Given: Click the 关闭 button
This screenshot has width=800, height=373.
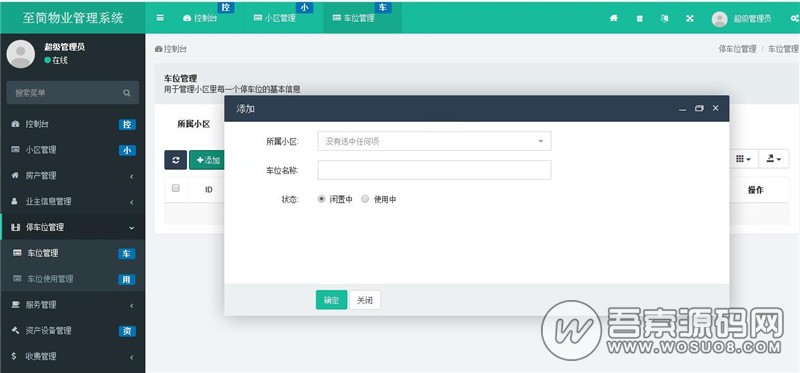Looking at the screenshot, I should coord(365,300).
